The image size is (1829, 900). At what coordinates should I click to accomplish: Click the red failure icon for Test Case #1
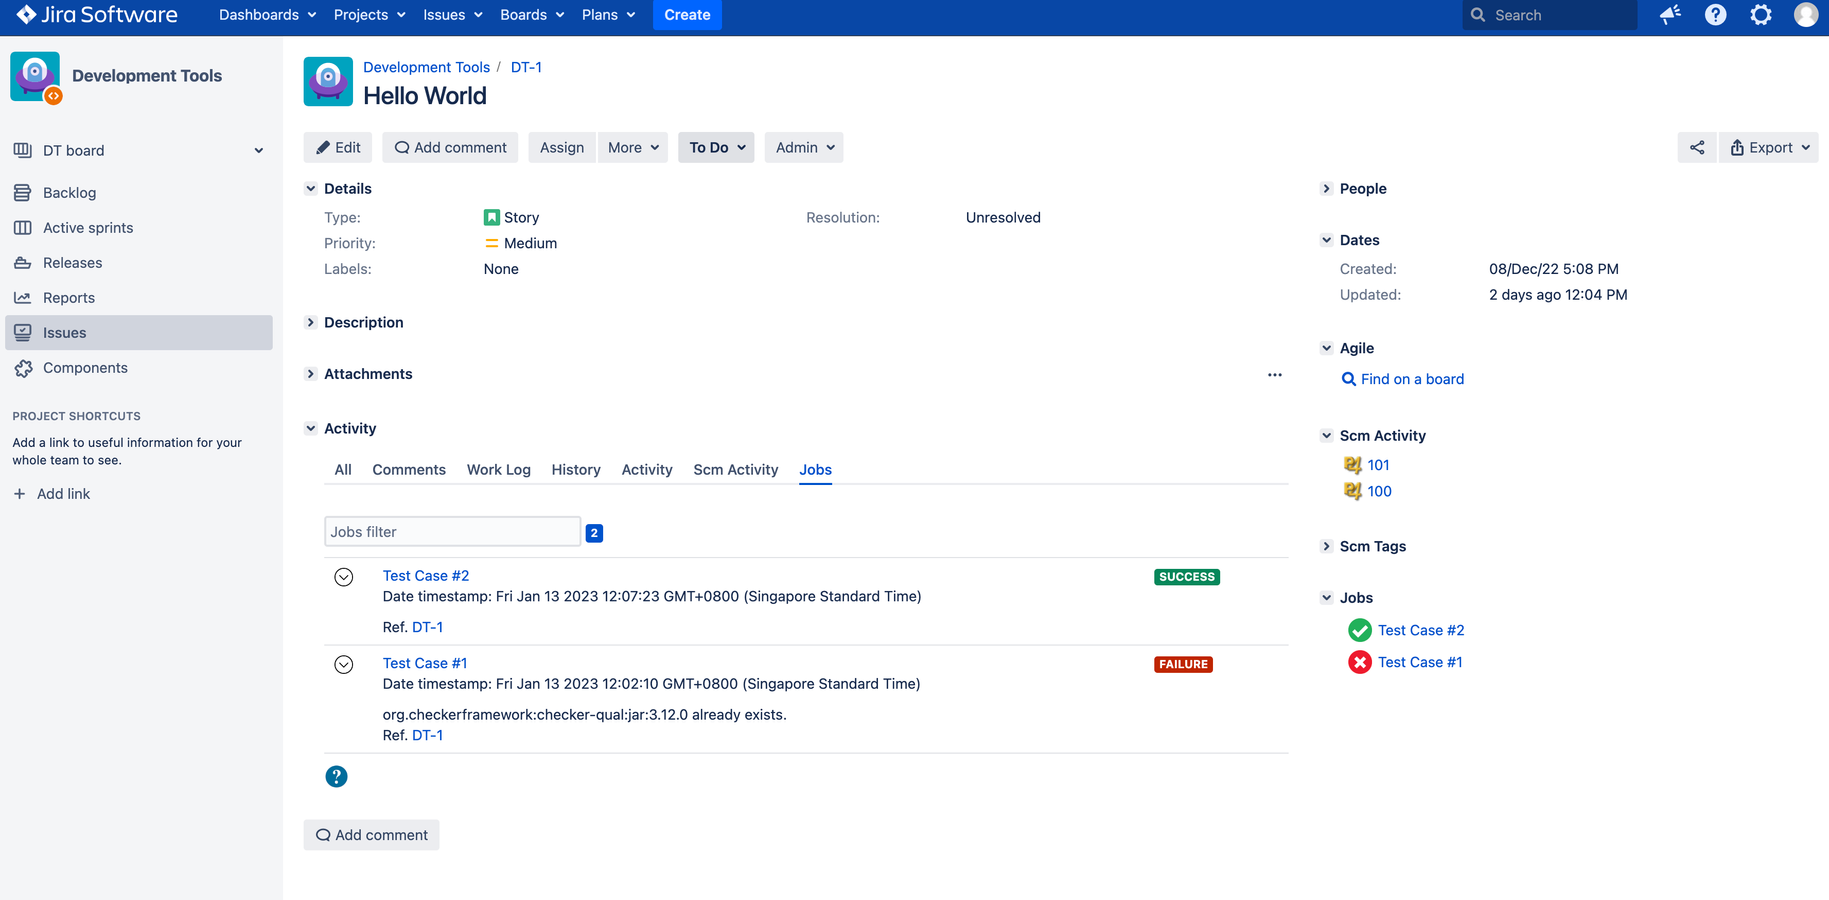coord(1359,662)
